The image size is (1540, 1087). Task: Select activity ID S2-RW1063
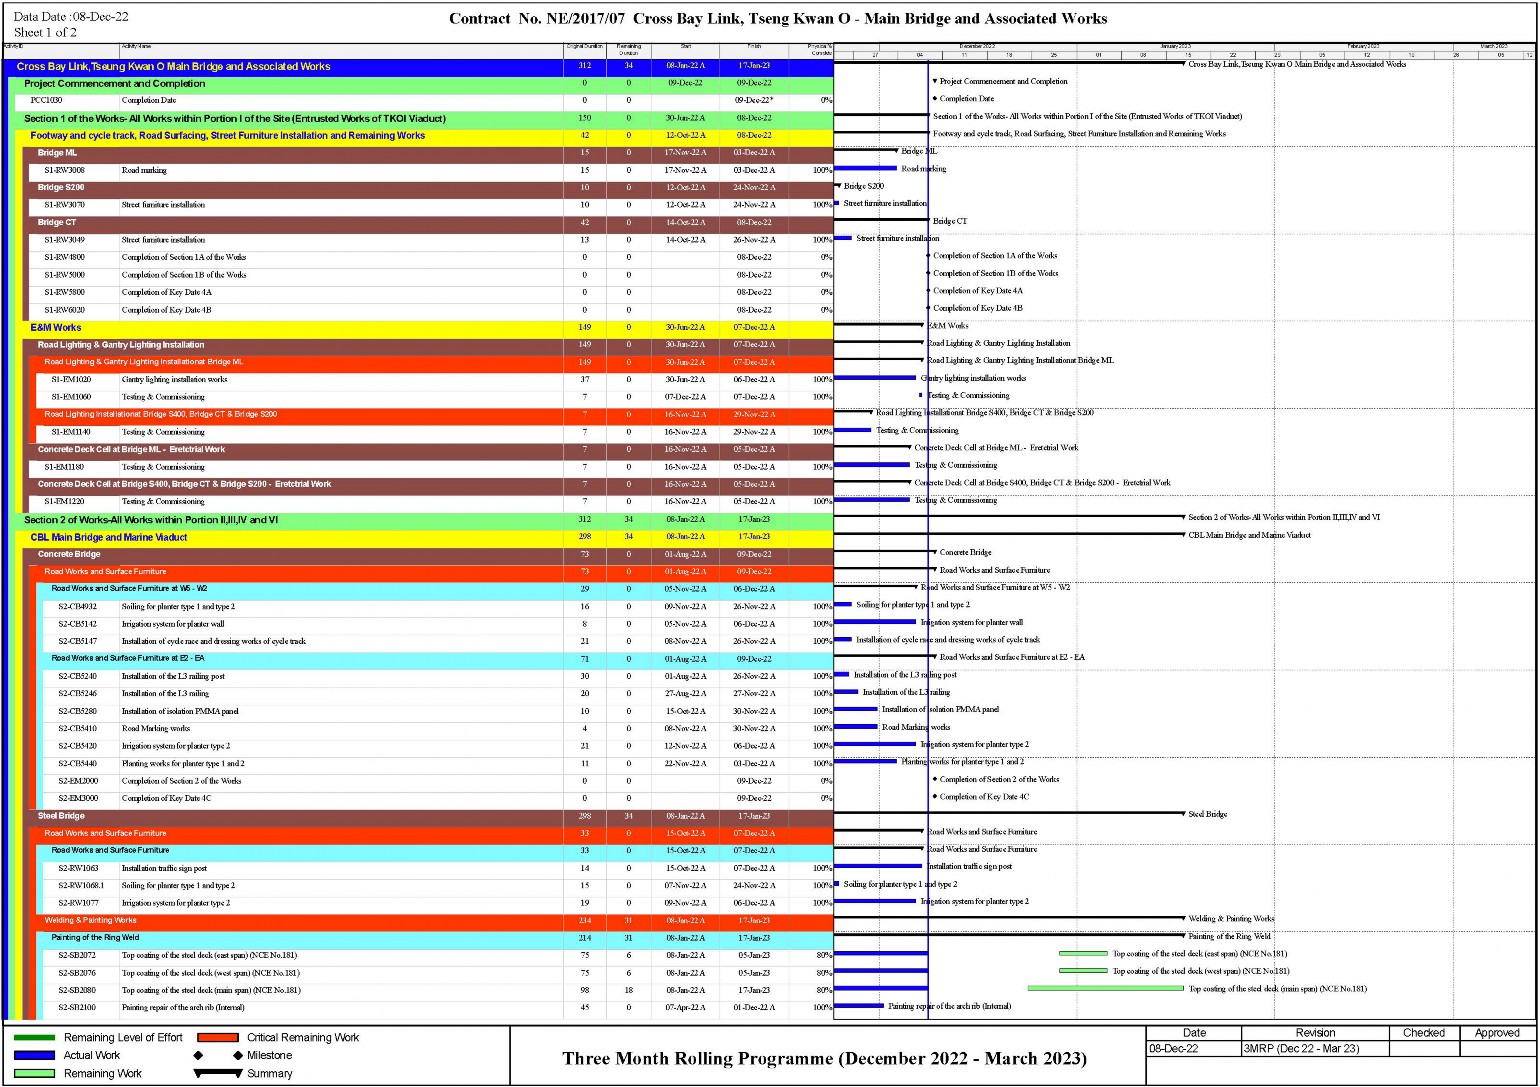[78, 868]
